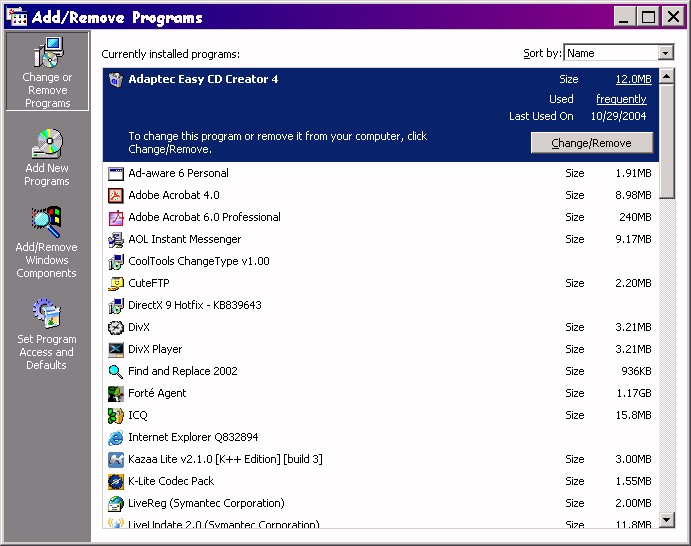This screenshot has height=546, width=691.
Task: Select Add New Programs CD icon
Action: (47, 144)
